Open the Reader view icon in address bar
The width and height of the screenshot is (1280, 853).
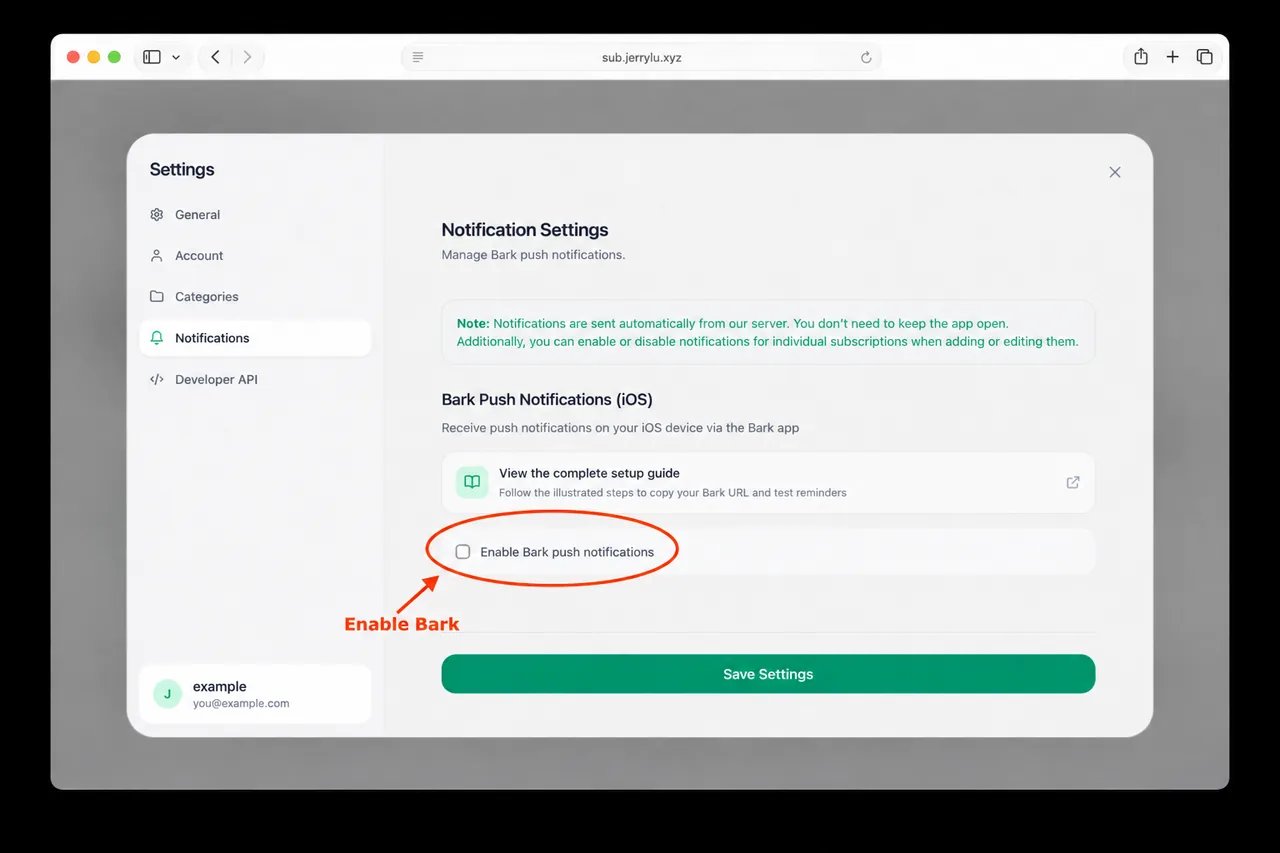tap(418, 57)
